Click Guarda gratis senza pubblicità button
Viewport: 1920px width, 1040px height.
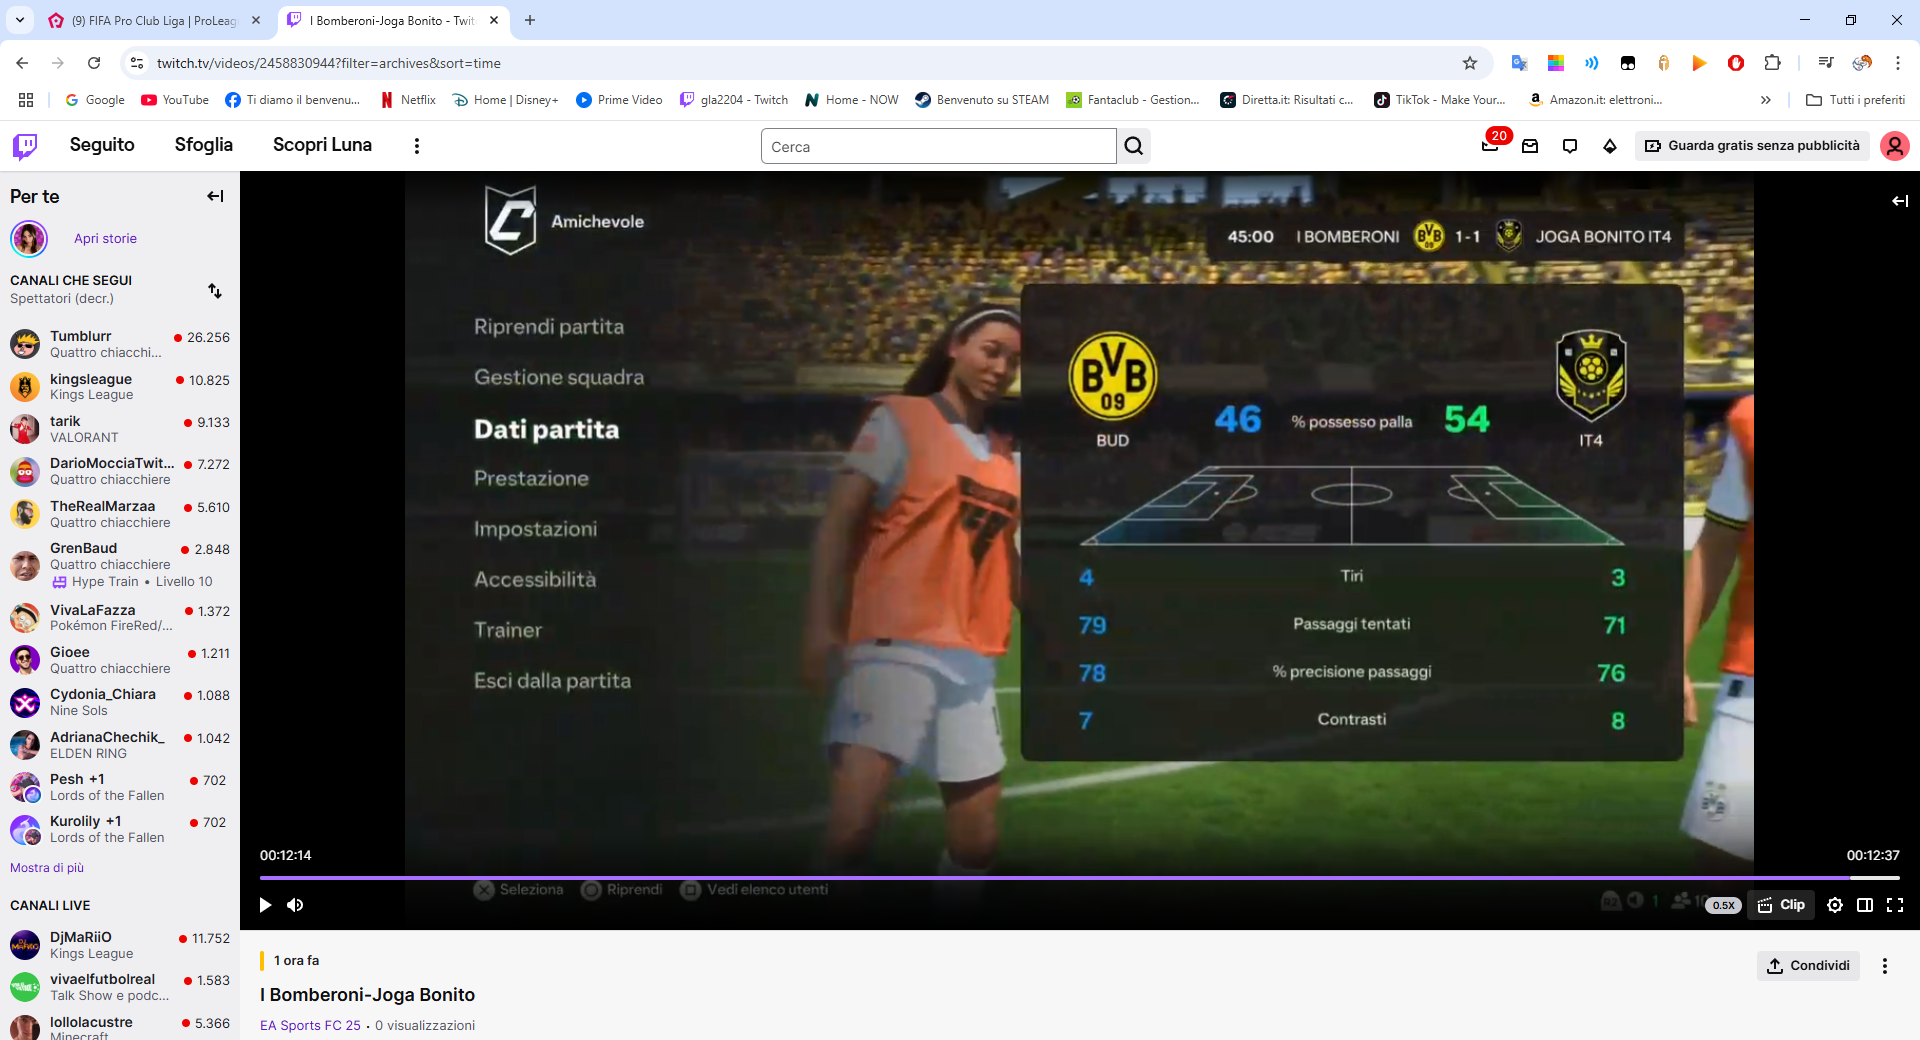[1753, 146]
